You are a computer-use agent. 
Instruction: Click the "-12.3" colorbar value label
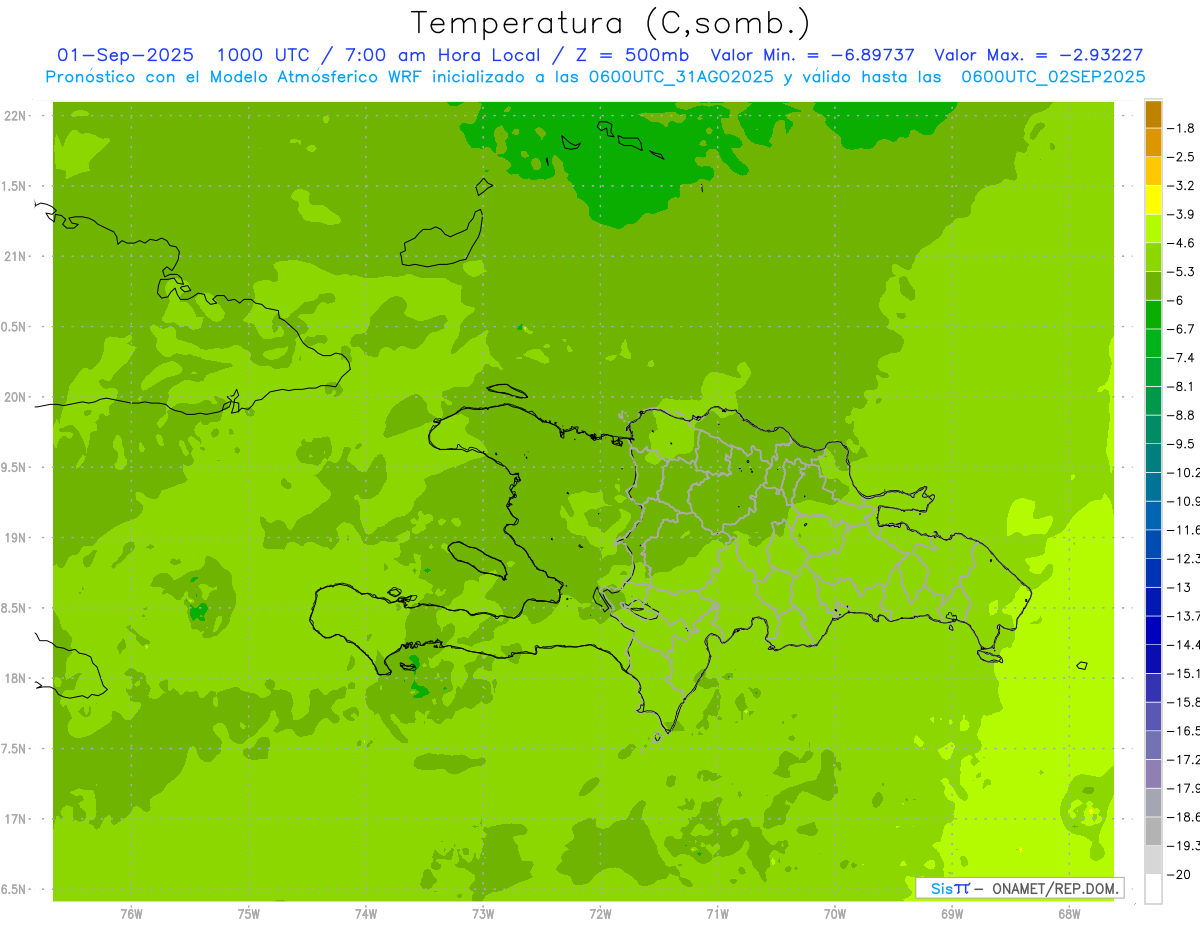(1183, 558)
